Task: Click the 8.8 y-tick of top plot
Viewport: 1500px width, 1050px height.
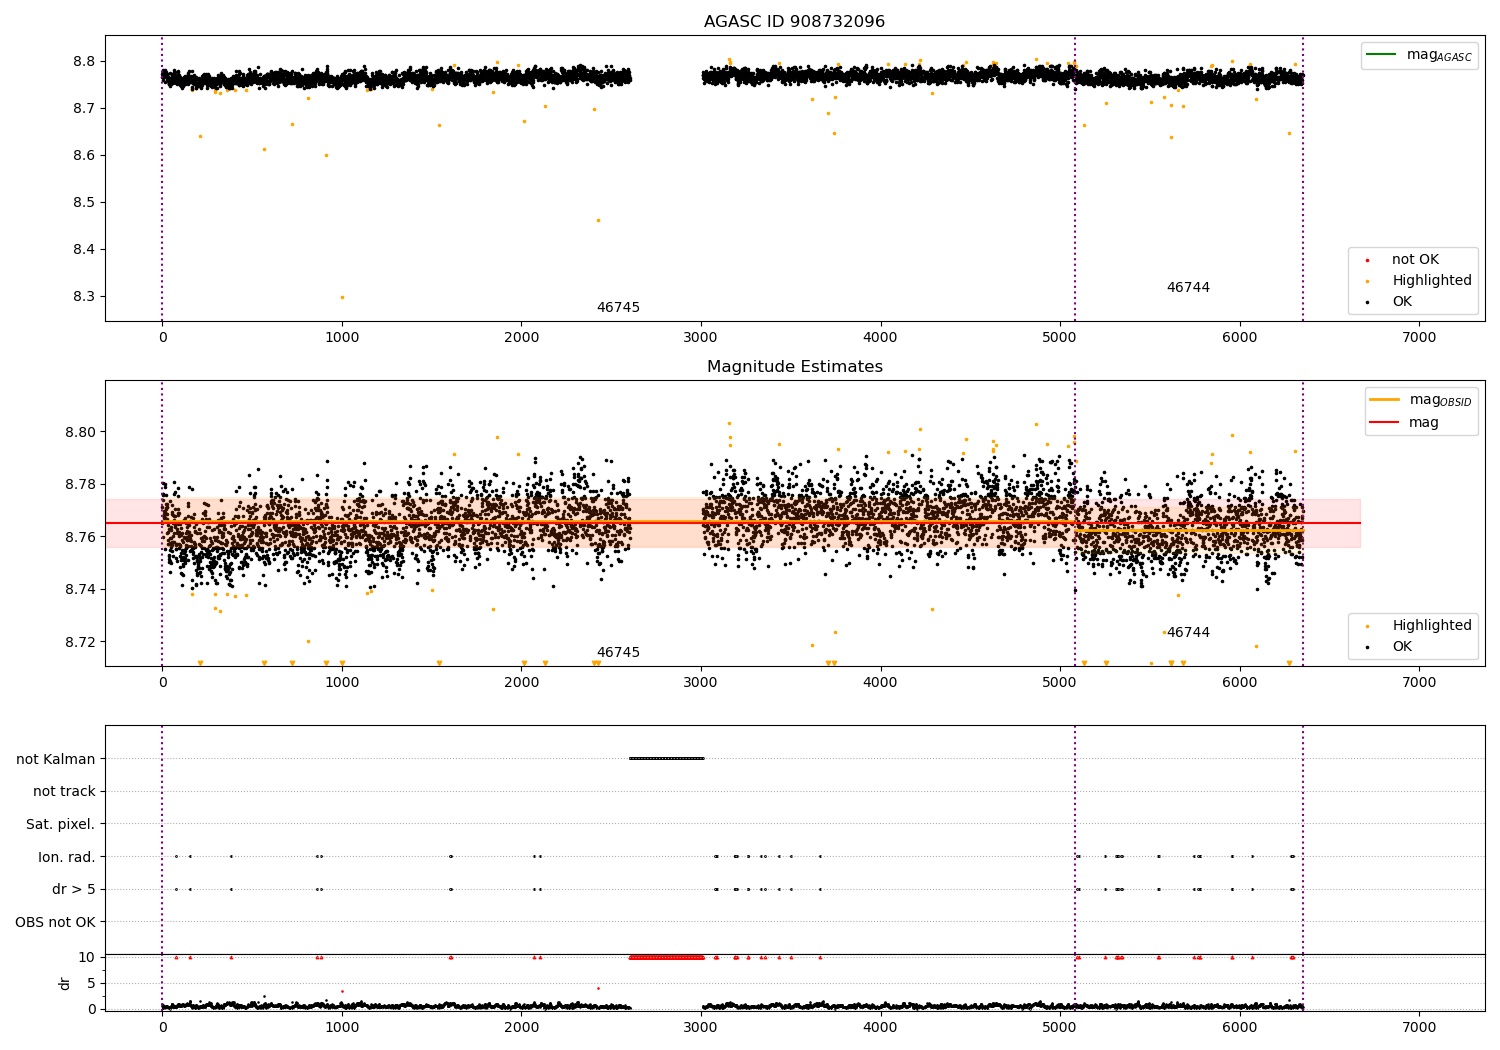Action: [84, 61]
